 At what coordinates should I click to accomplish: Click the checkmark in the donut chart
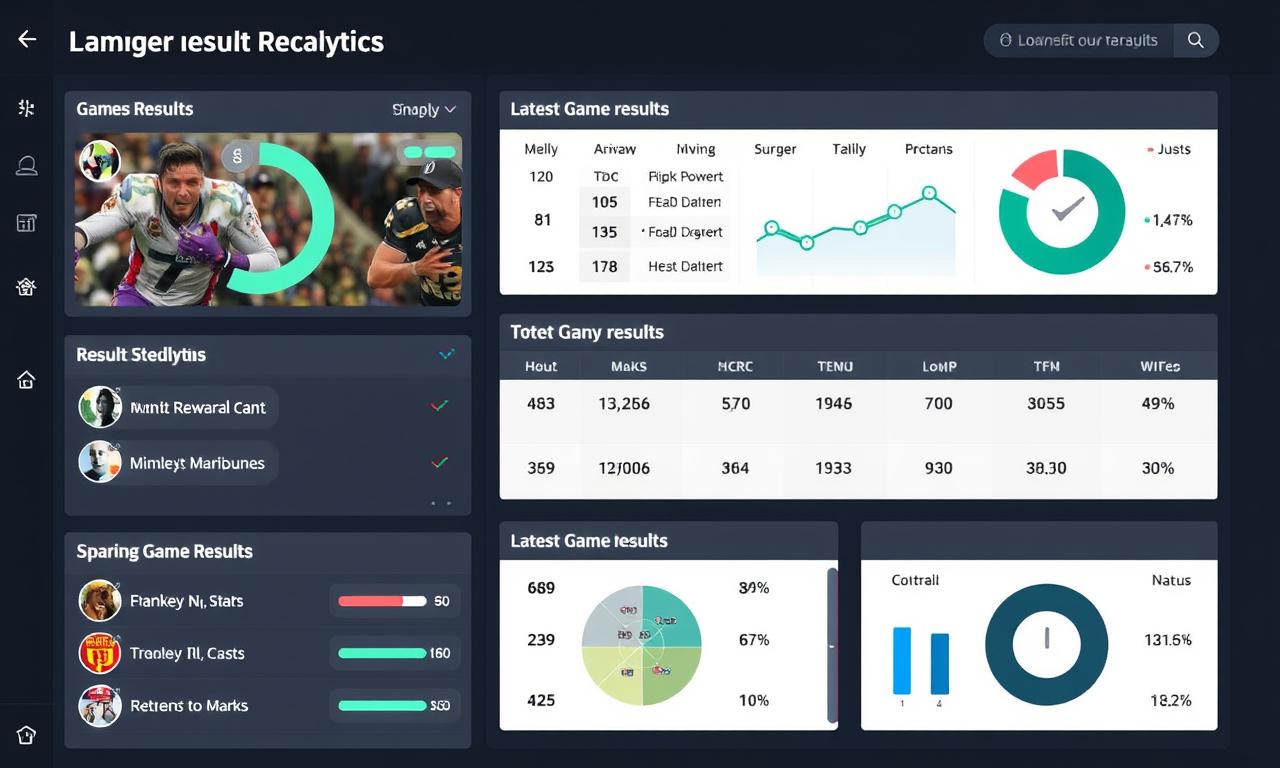tap(1067, 210)
